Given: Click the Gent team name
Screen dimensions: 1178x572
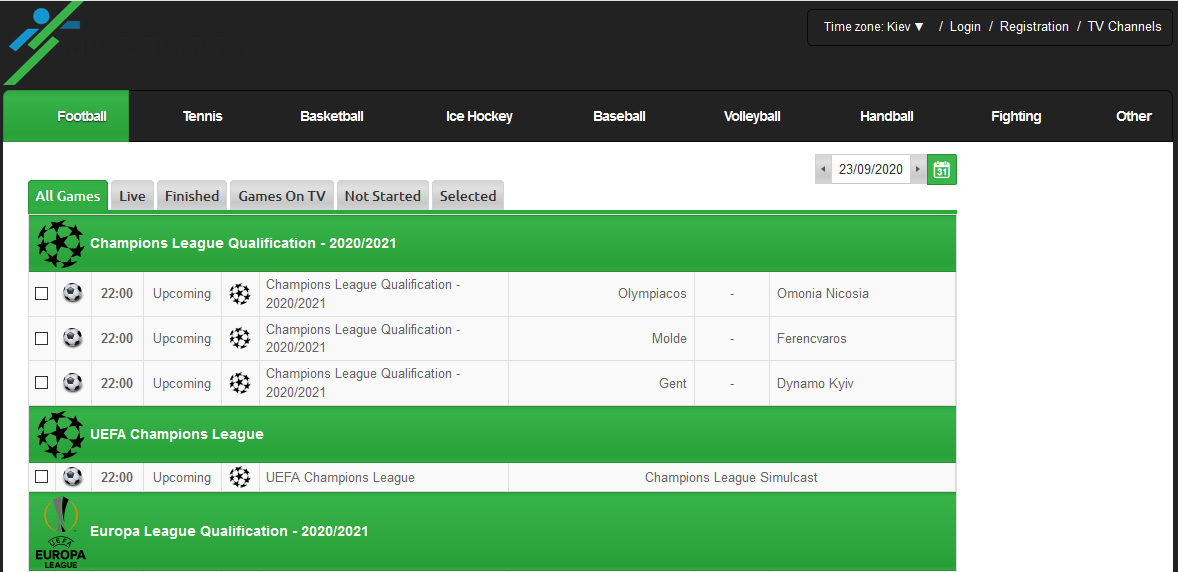Looking at the screenshot, I should point(673,383).
